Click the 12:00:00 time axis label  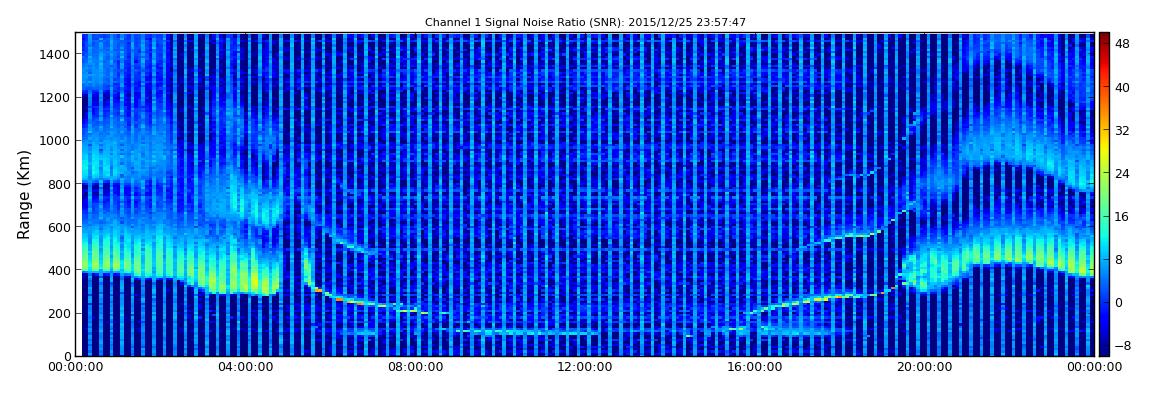click(x=585, y=367)
